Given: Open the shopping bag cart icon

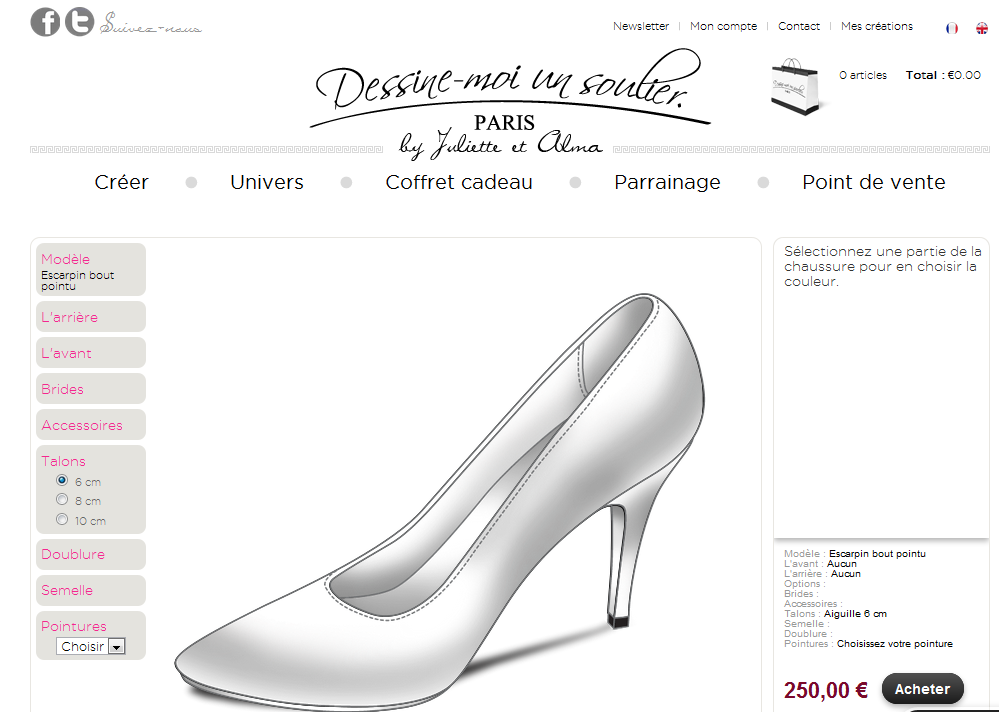Looking at the screenshot, I should point(795,86).
